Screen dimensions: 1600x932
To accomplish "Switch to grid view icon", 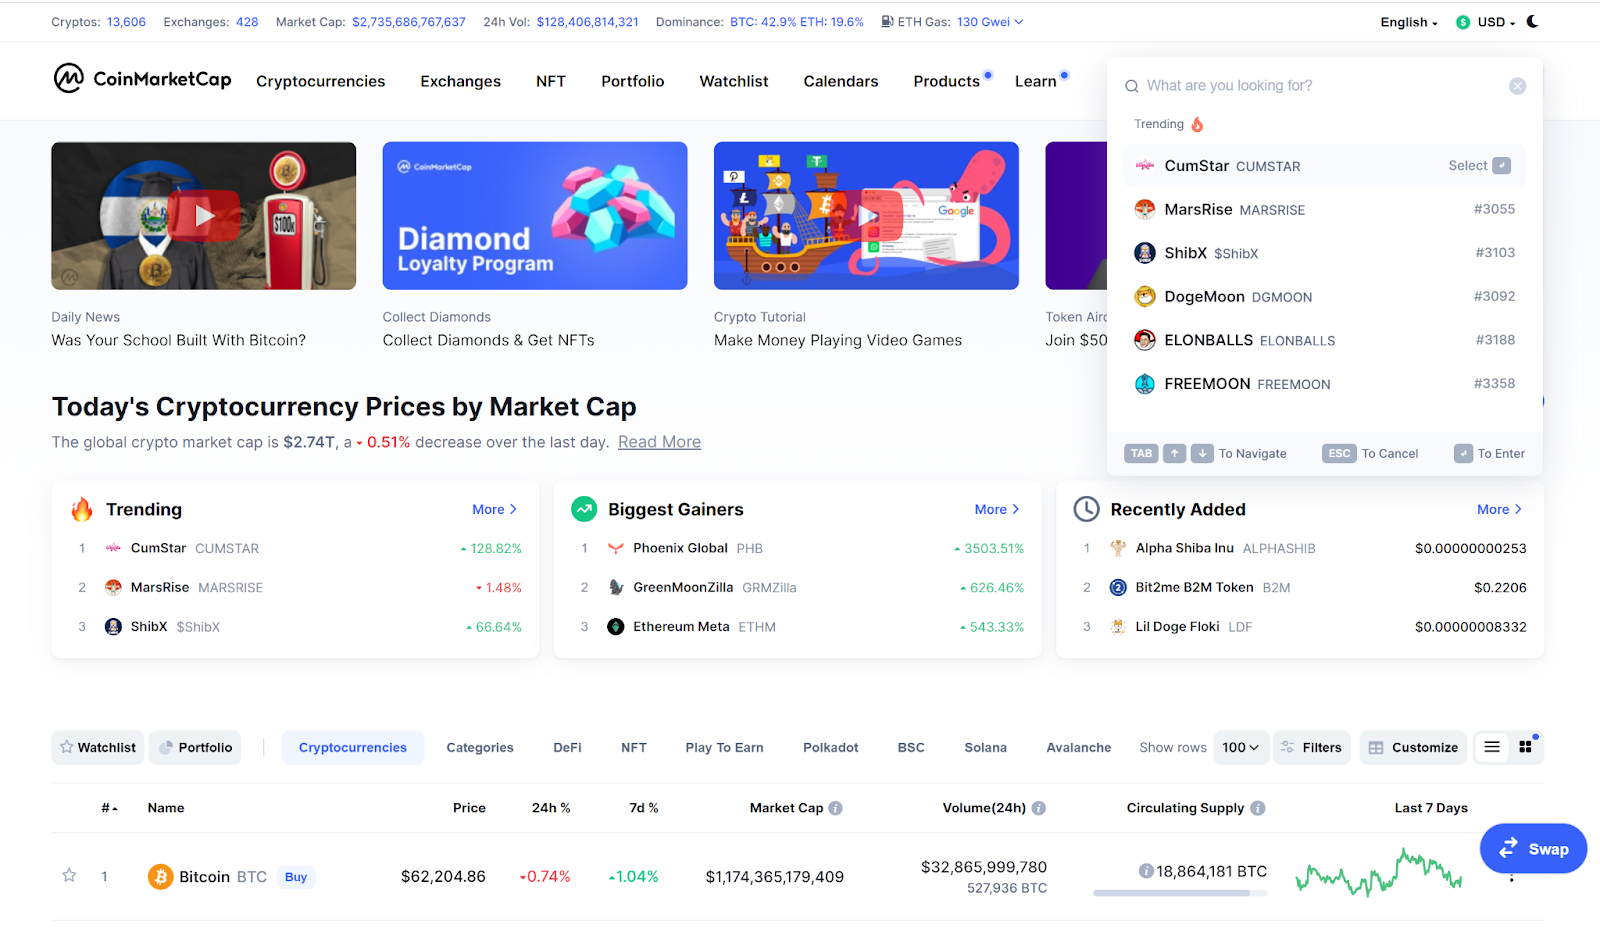I will (x=1525, y=747).
